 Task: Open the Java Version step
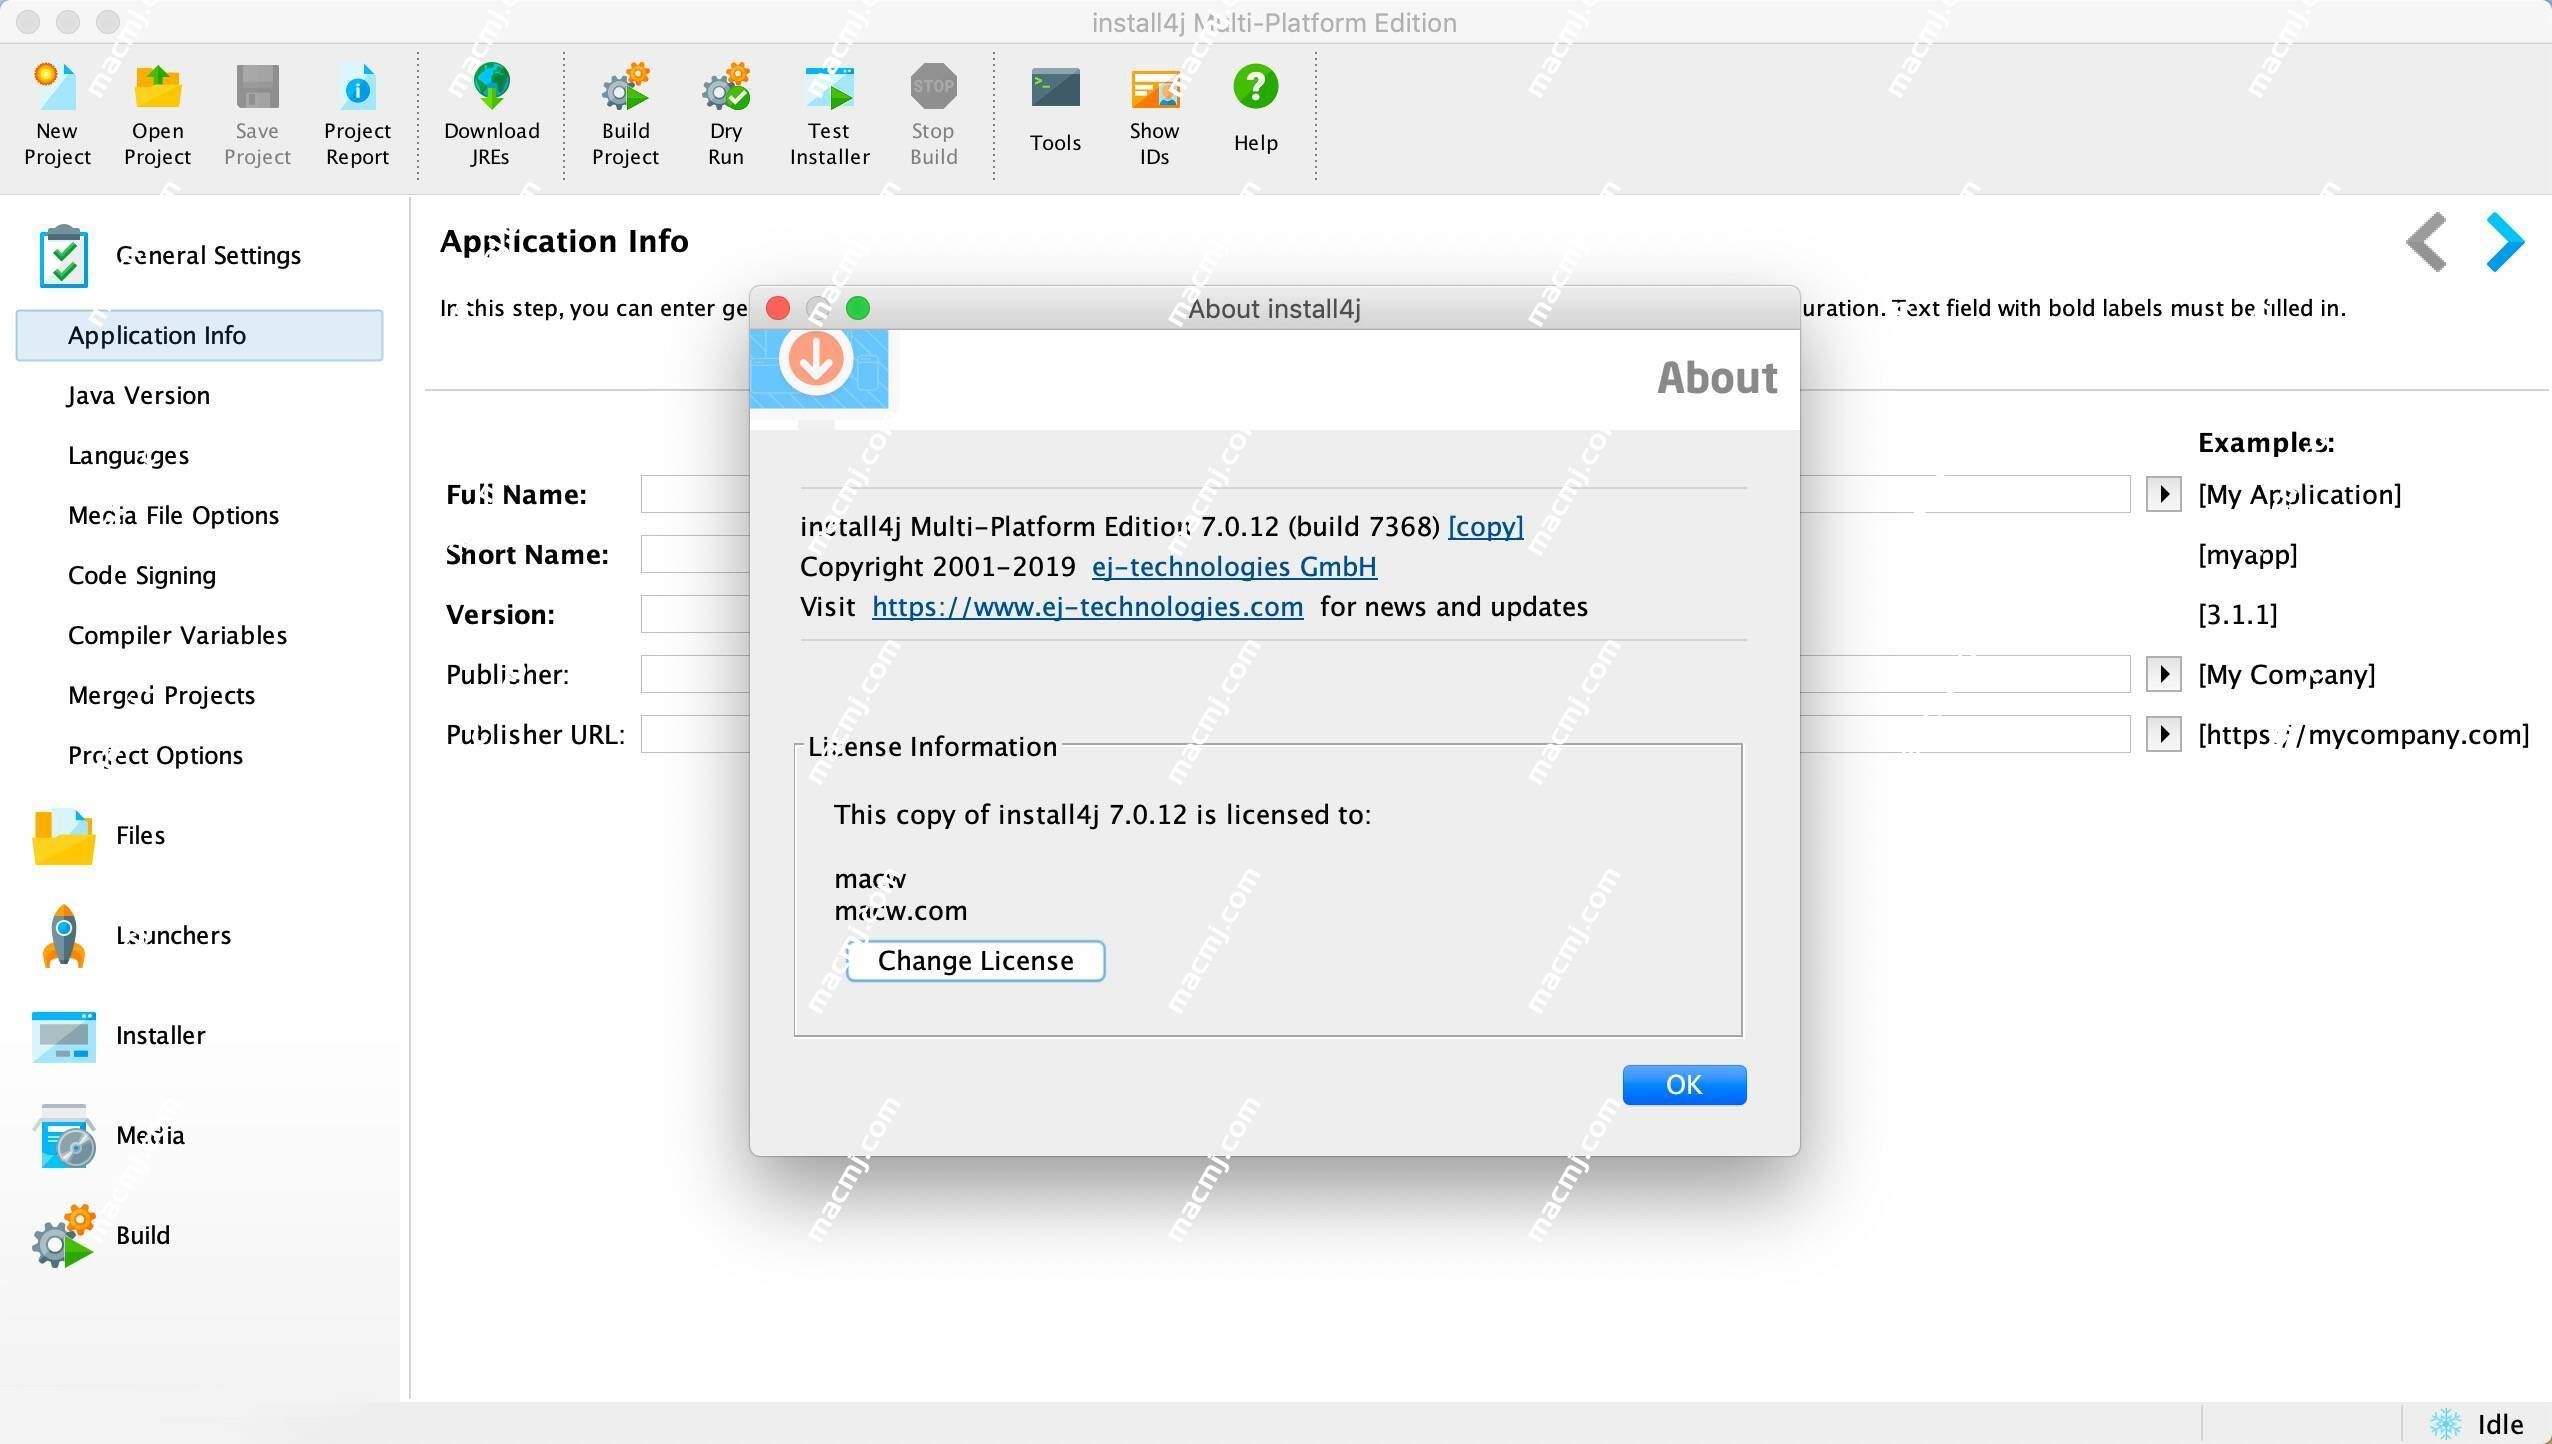click(139, 395)
